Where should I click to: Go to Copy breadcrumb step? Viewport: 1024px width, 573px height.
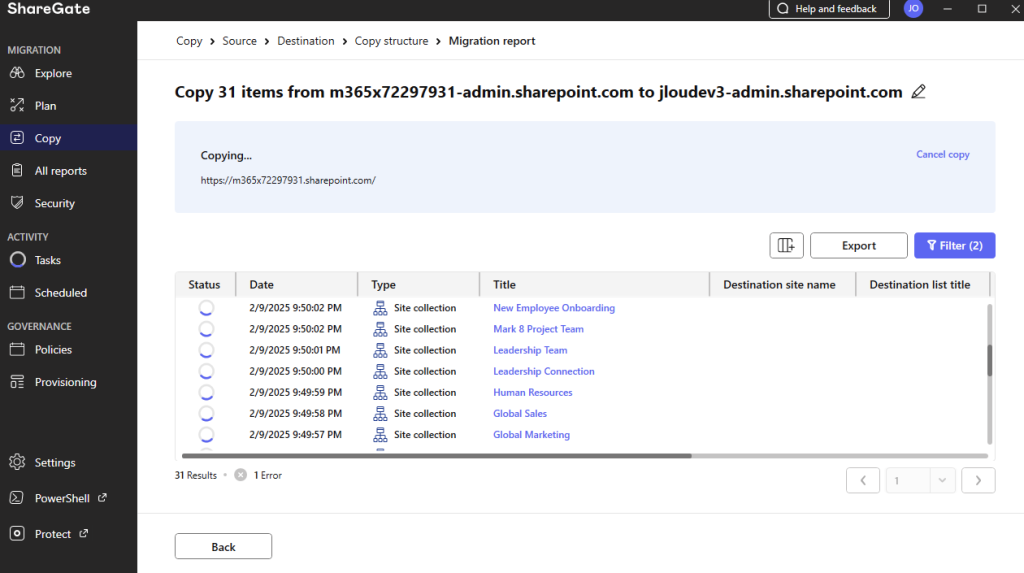coord(189,41)
